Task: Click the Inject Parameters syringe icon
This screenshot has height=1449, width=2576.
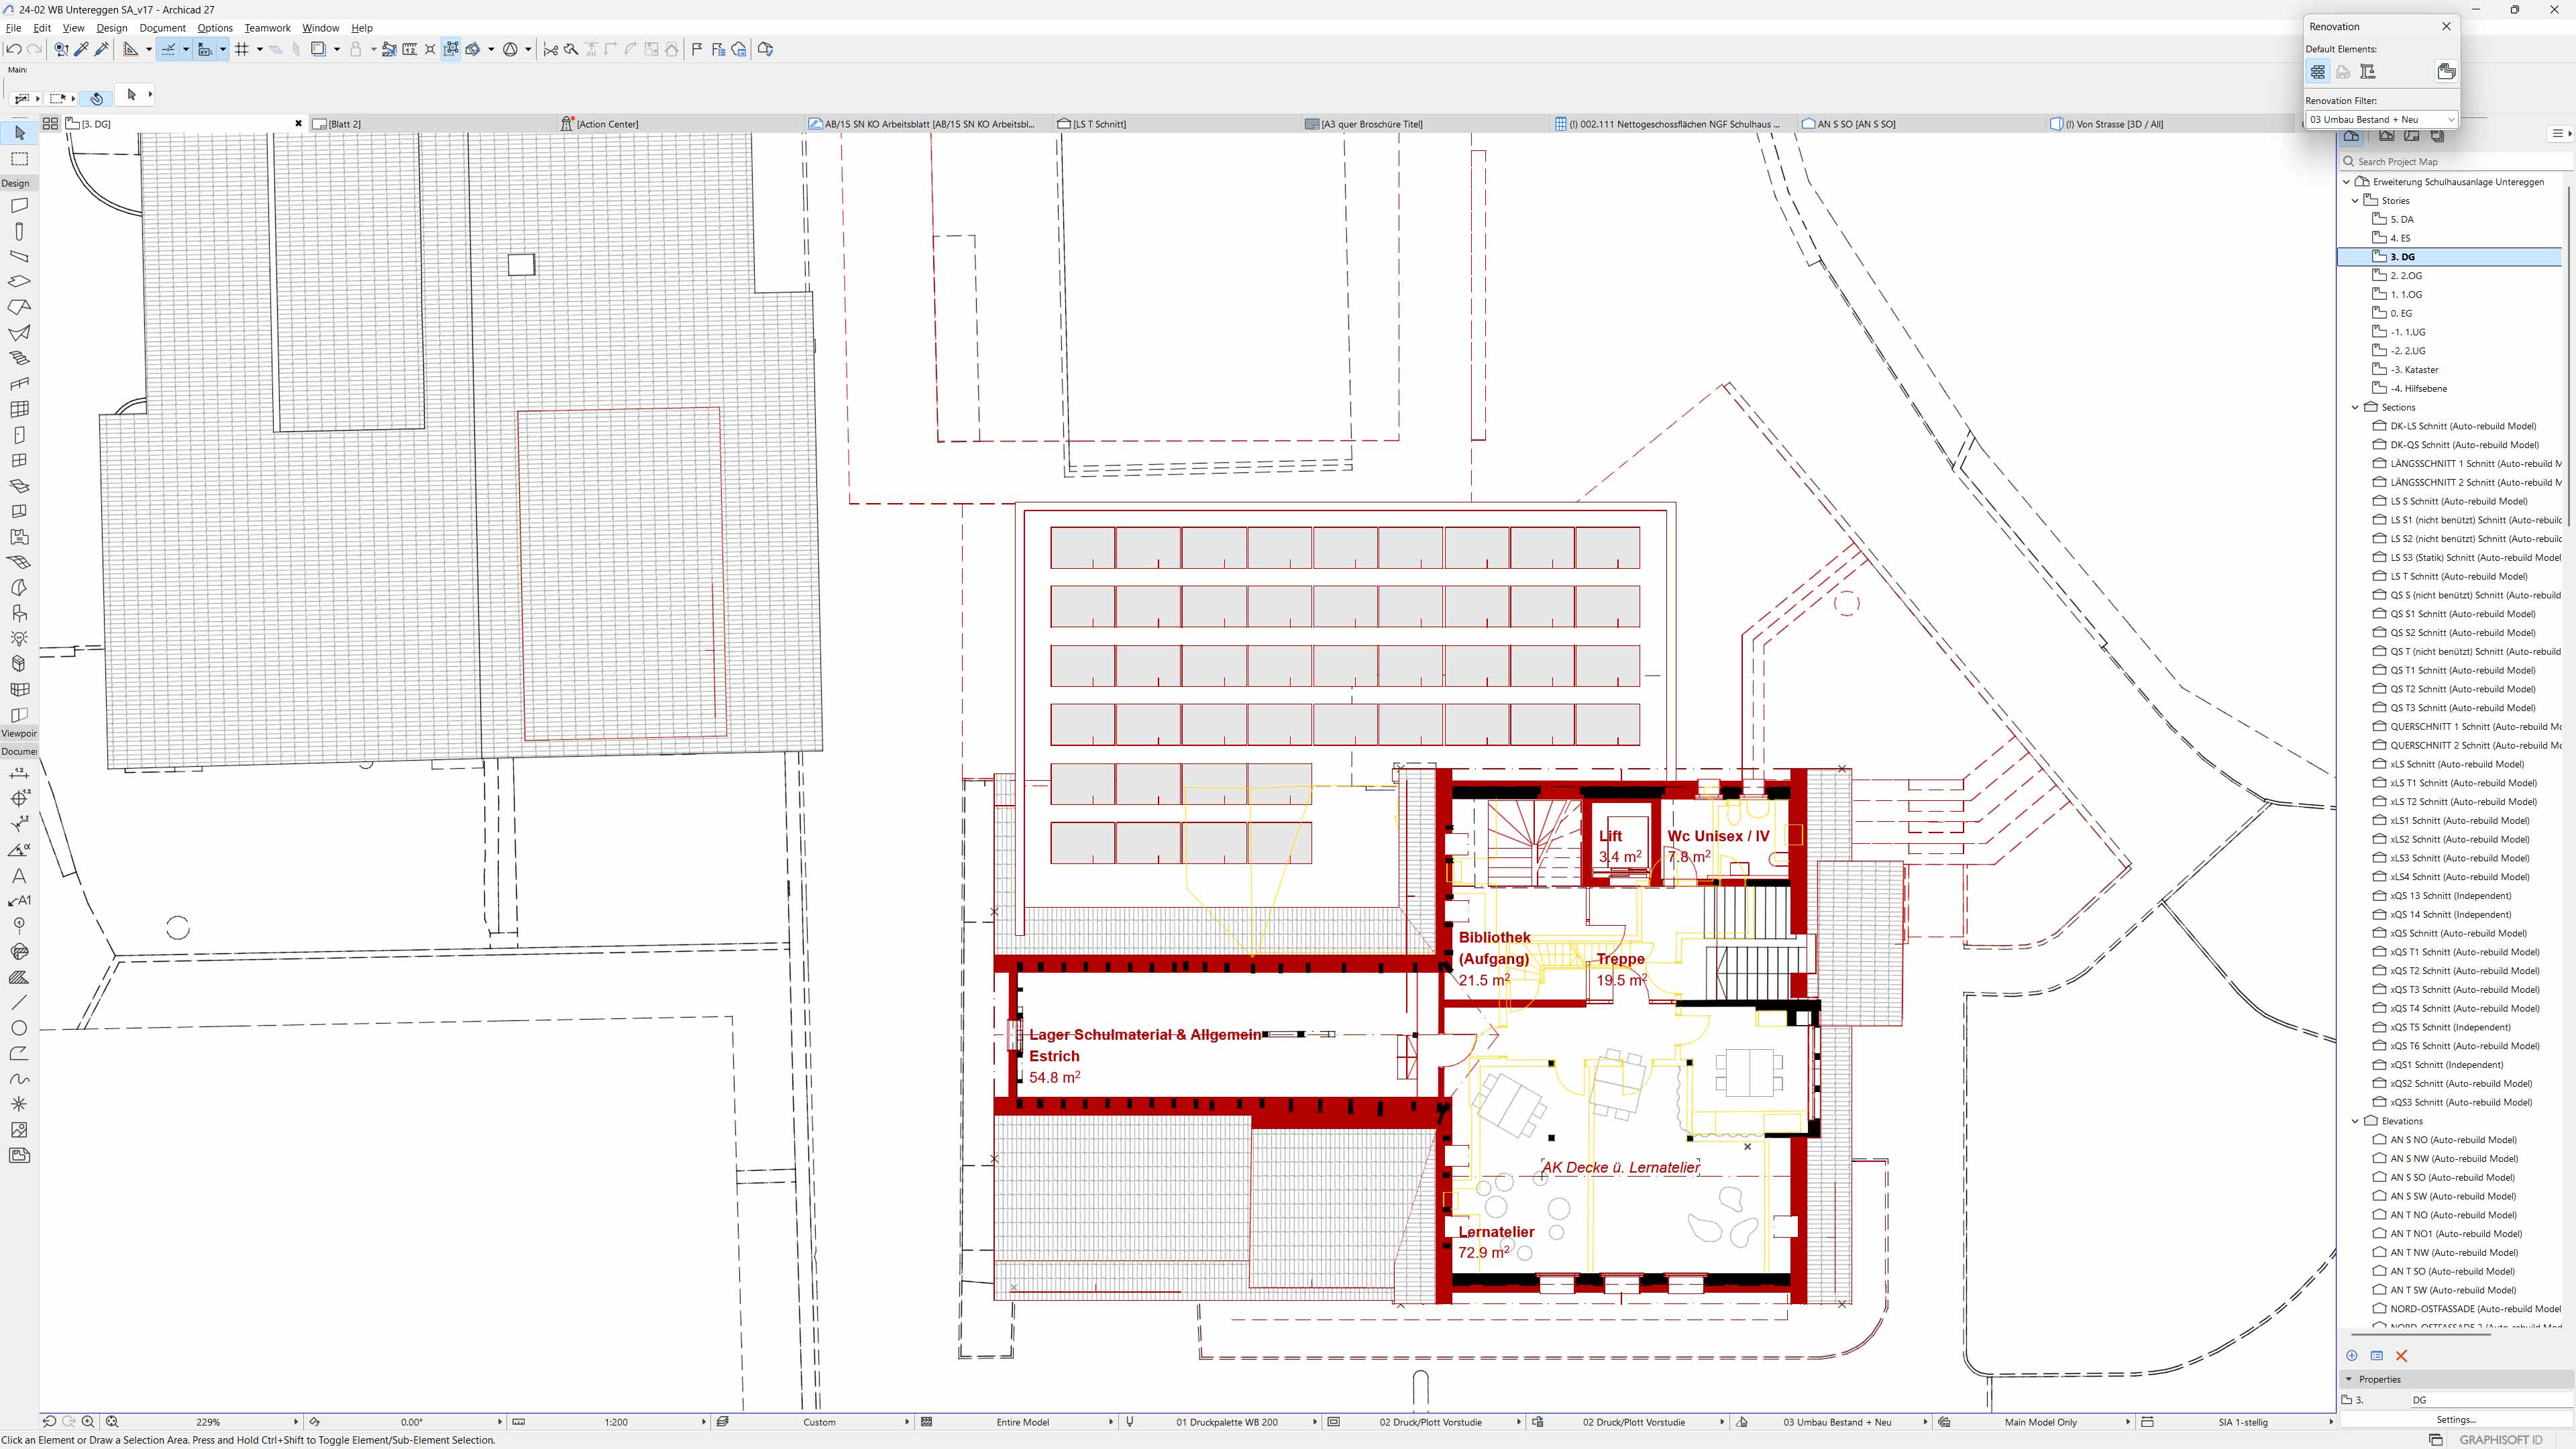Action: [102, 49]
